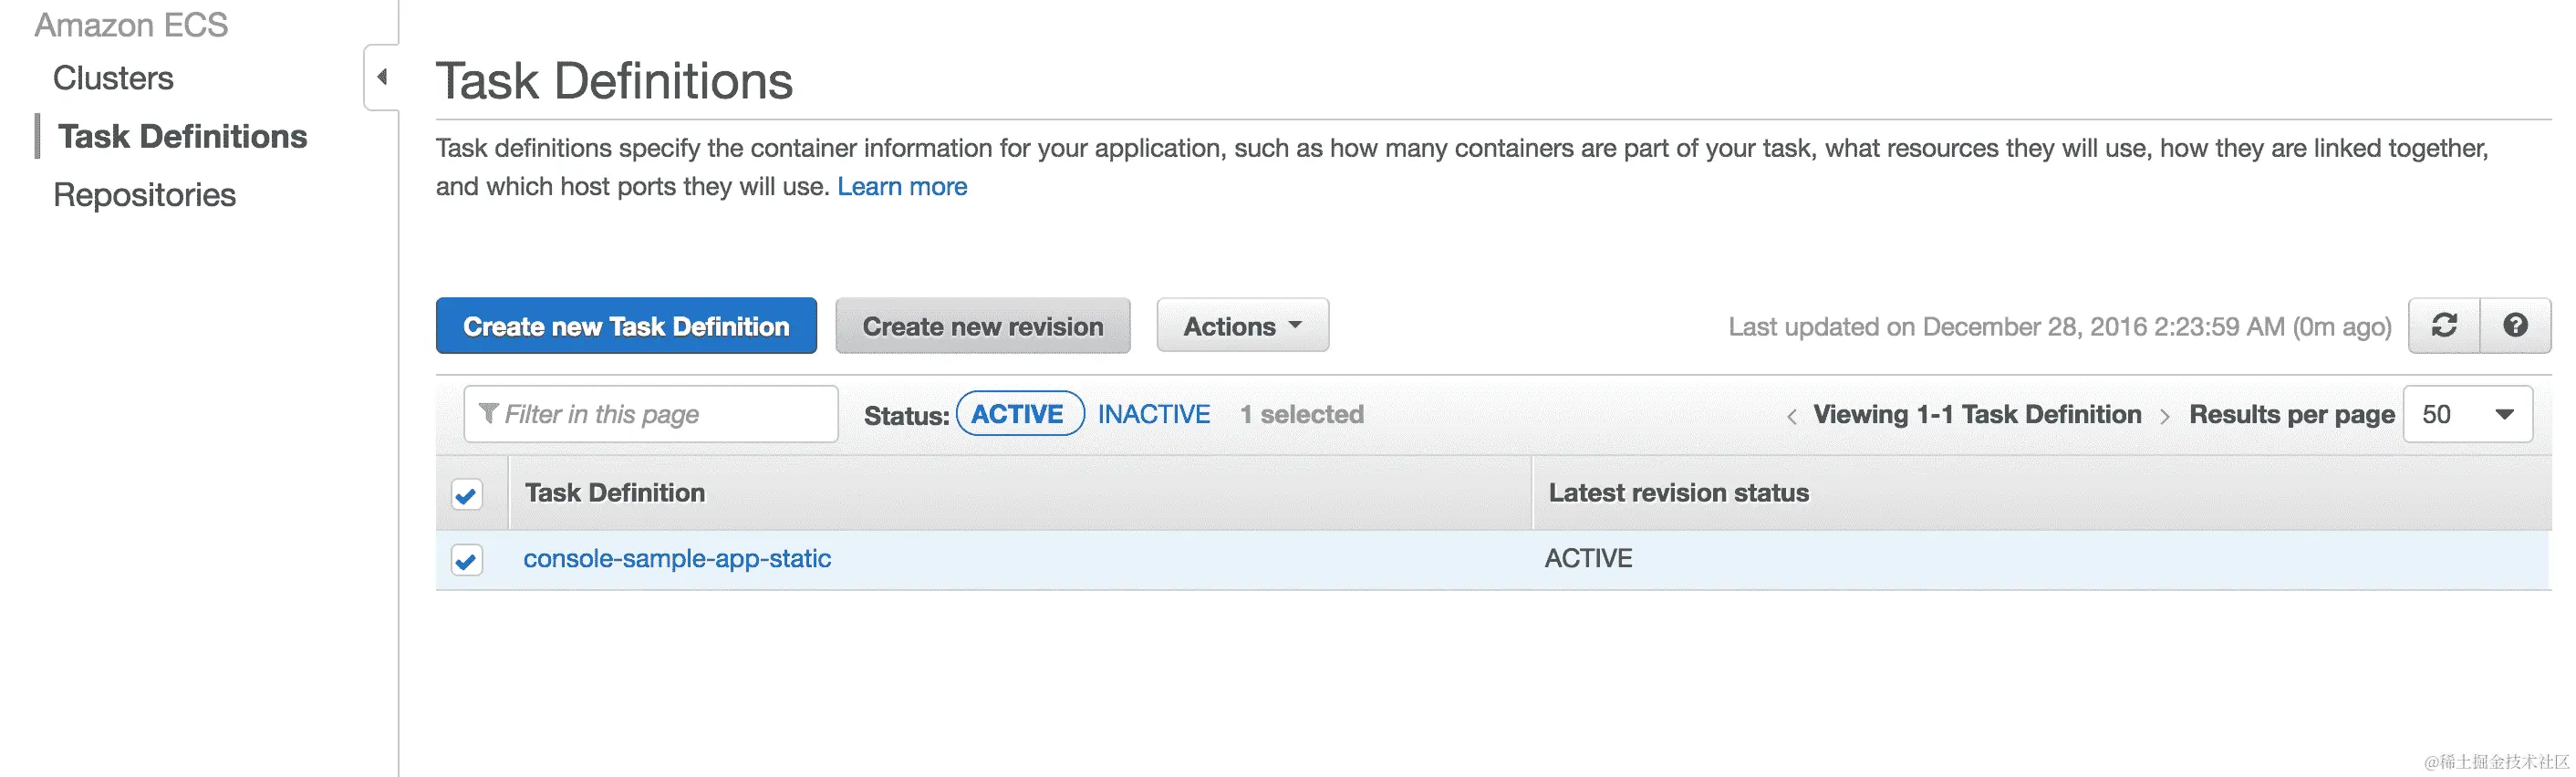The image size is (2576, 777).
Task: Open the Learn more link
Action: click(x=901, y=187)
